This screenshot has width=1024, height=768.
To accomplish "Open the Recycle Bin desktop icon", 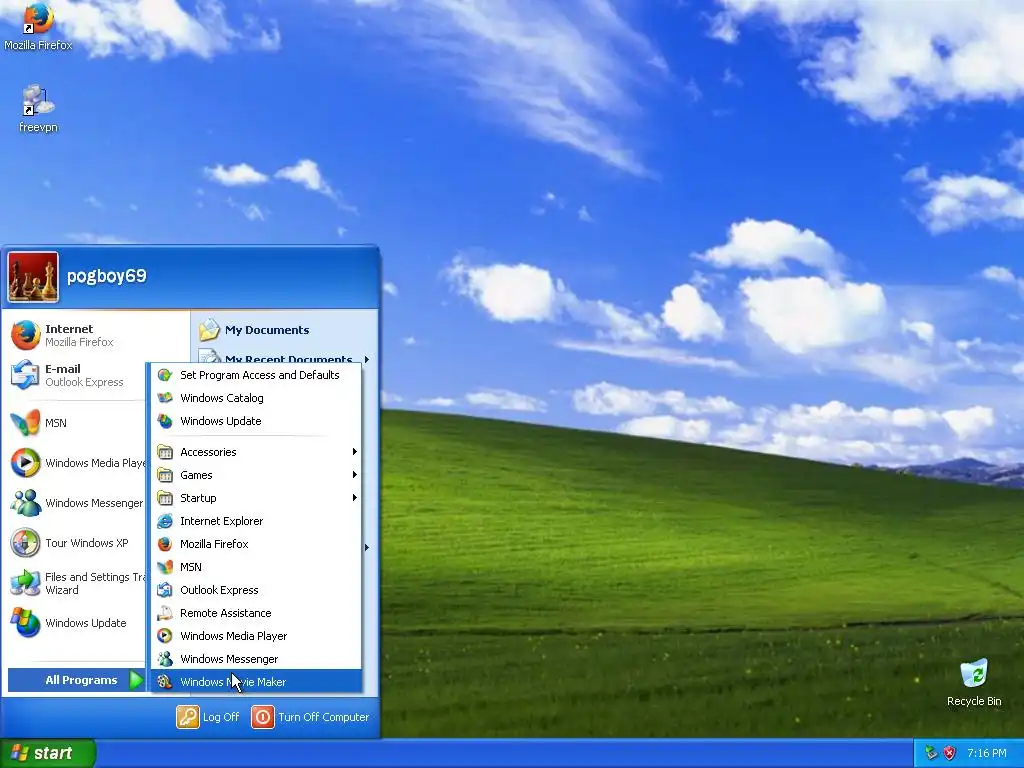I will [974, 673].
